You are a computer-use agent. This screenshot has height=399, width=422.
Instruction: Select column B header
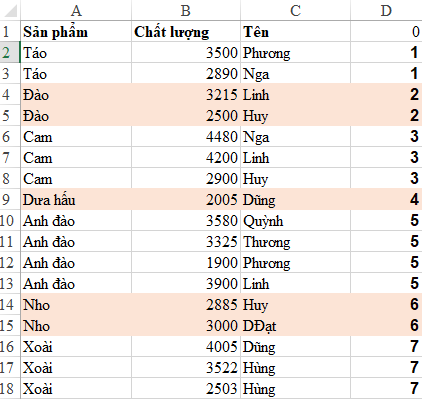click(186, 11)
